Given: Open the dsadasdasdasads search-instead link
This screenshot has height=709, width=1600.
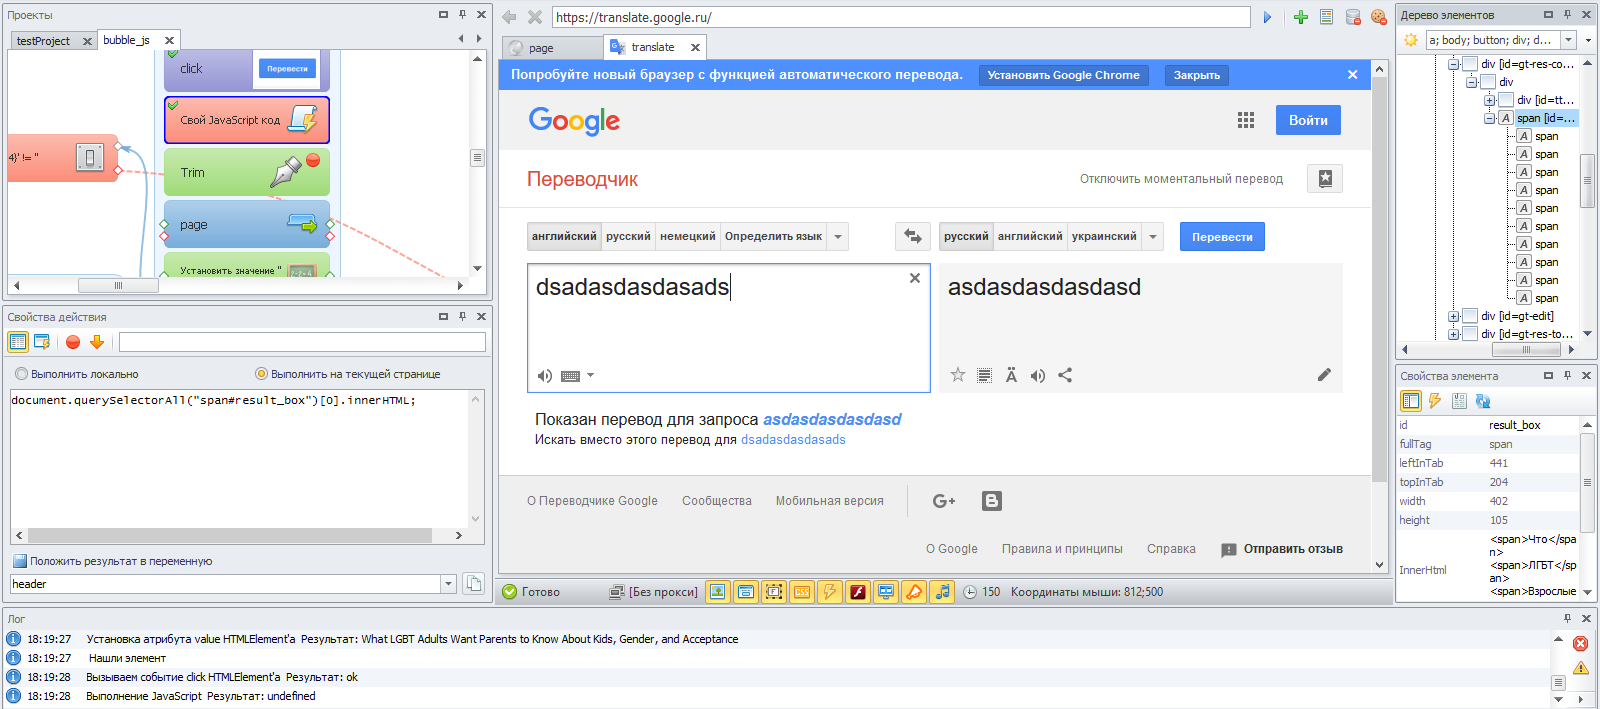Looking at the screenshot, I should (793, 440).
